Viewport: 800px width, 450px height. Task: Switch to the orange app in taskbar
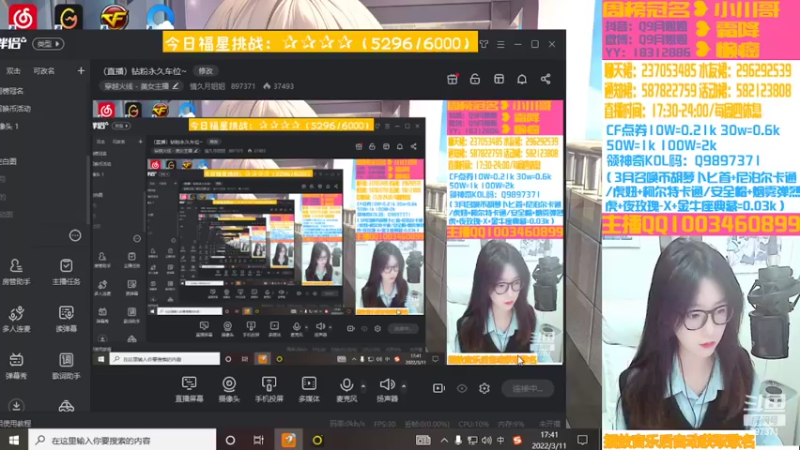click(x=288, y=440)
